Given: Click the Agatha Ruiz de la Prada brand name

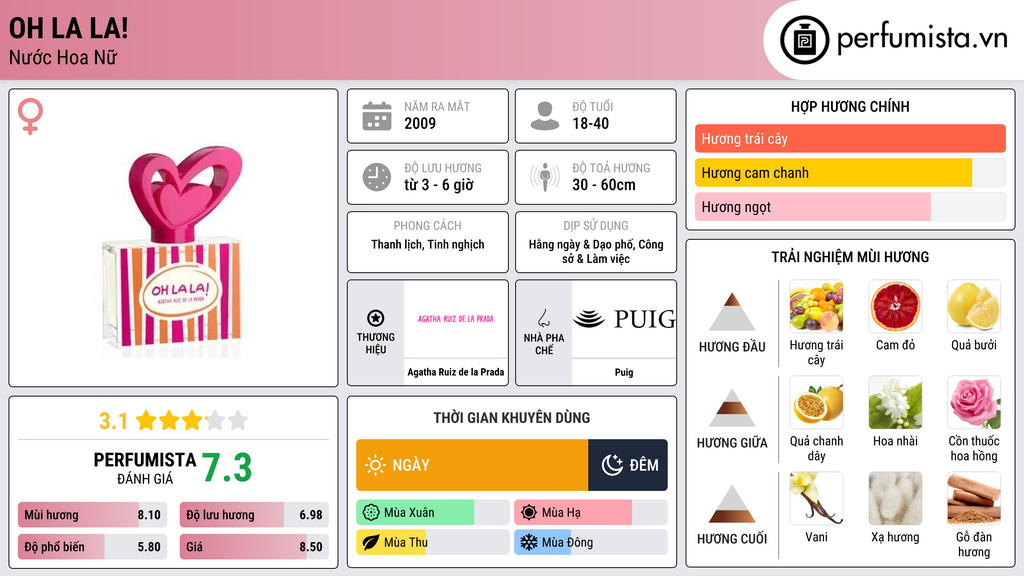Looking at the screenshot, I should 456,372.
